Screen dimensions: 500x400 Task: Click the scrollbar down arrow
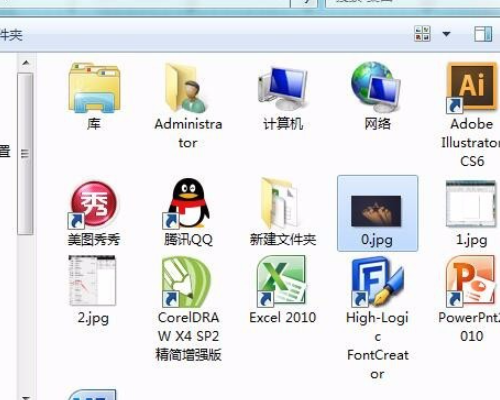pos(25,397)
